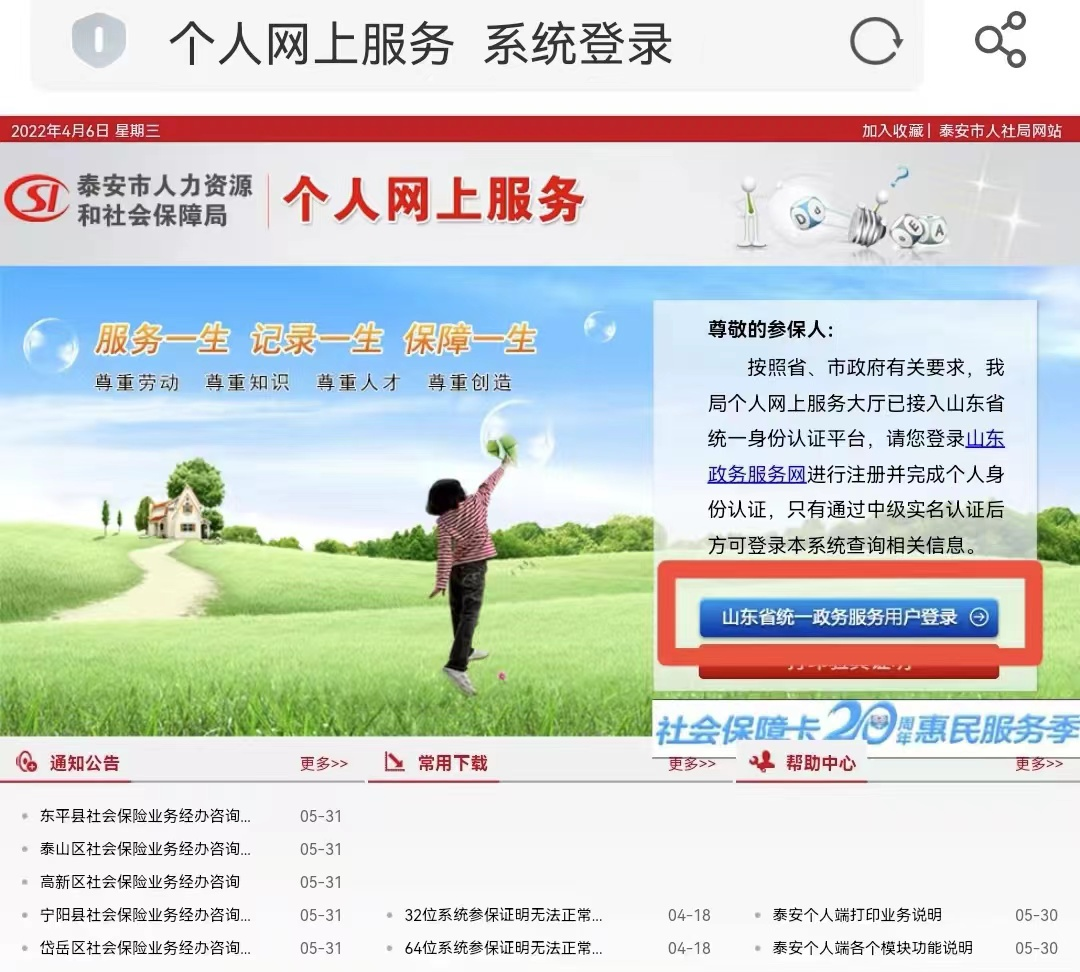Select the 常用下载 tab heading
The width and height of the screenshot is (1080, 972).
(453, 763)
